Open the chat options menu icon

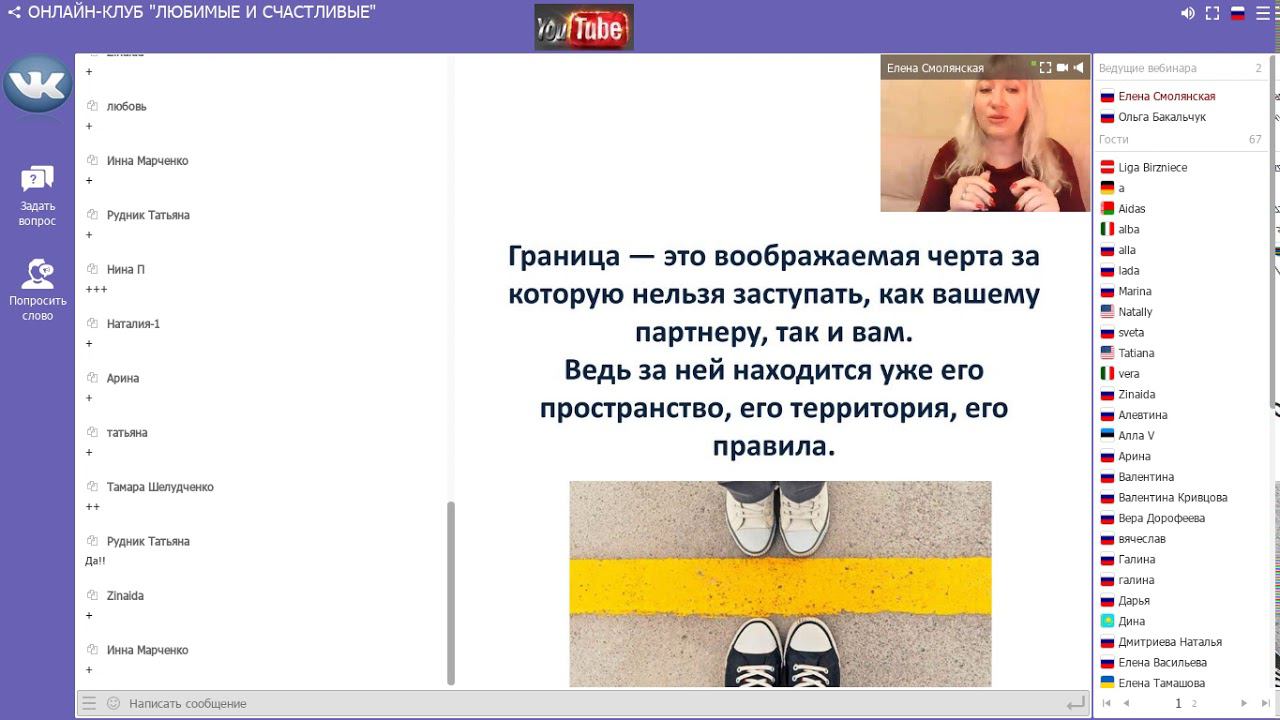[x=90, y=703]
